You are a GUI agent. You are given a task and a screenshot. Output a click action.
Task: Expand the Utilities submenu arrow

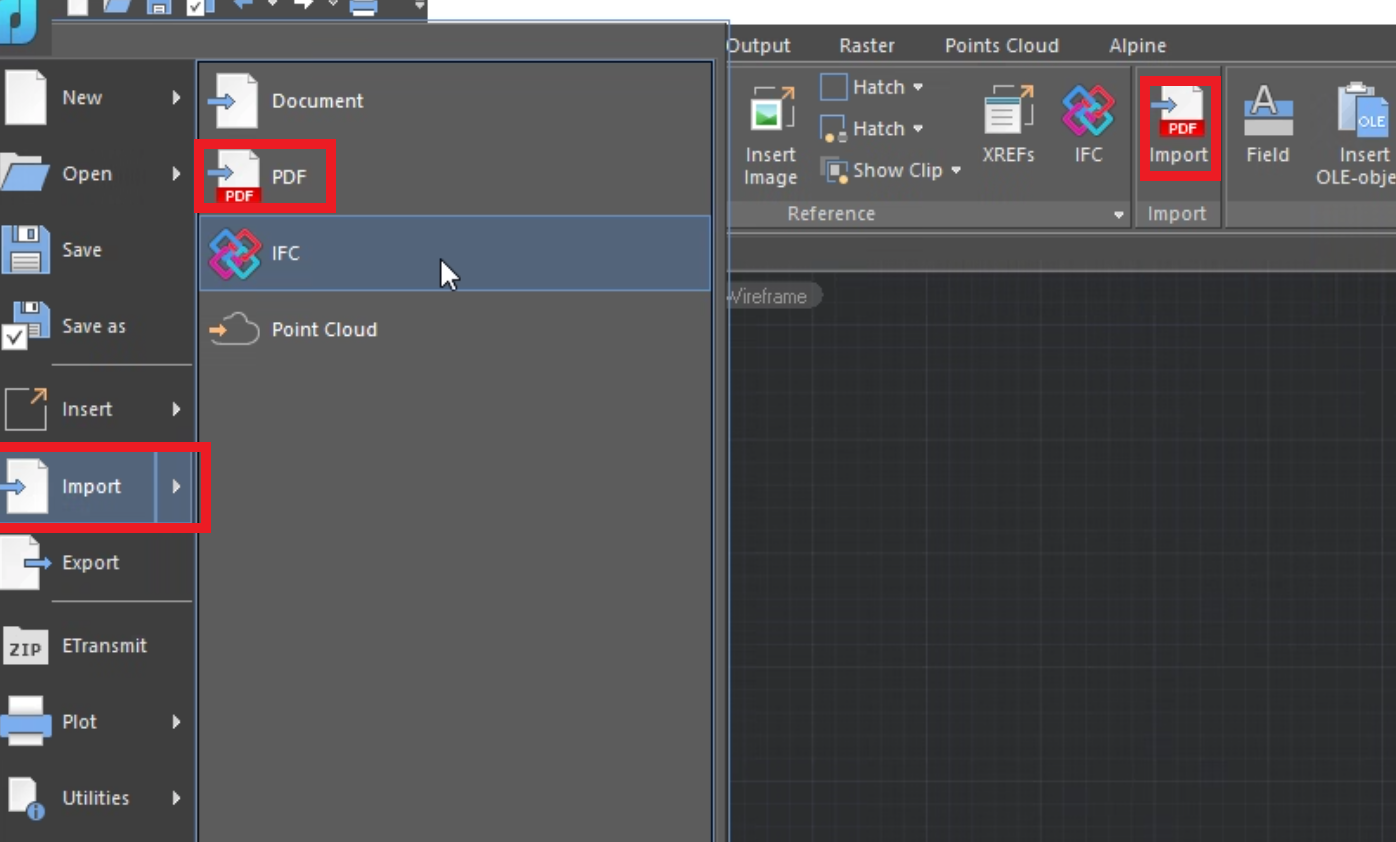176,798
